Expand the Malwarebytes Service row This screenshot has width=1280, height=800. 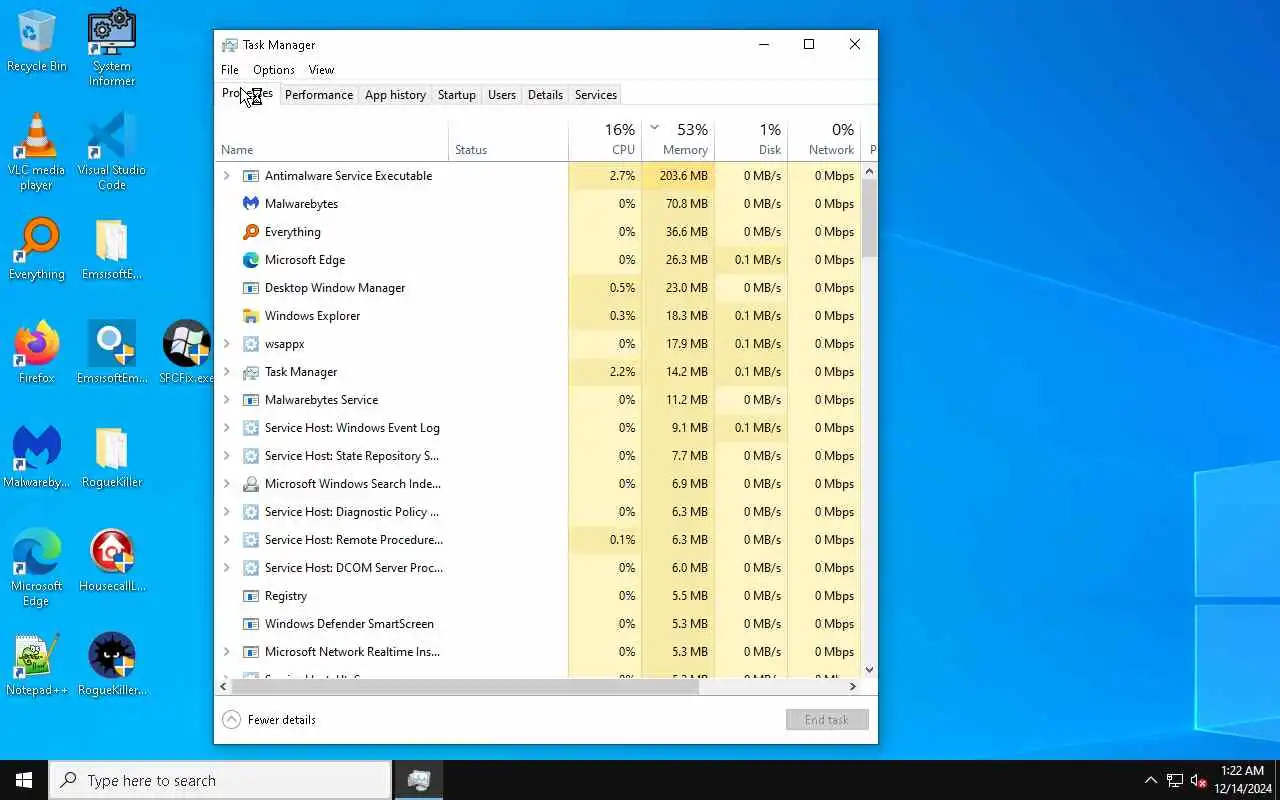tap(226, 399)
